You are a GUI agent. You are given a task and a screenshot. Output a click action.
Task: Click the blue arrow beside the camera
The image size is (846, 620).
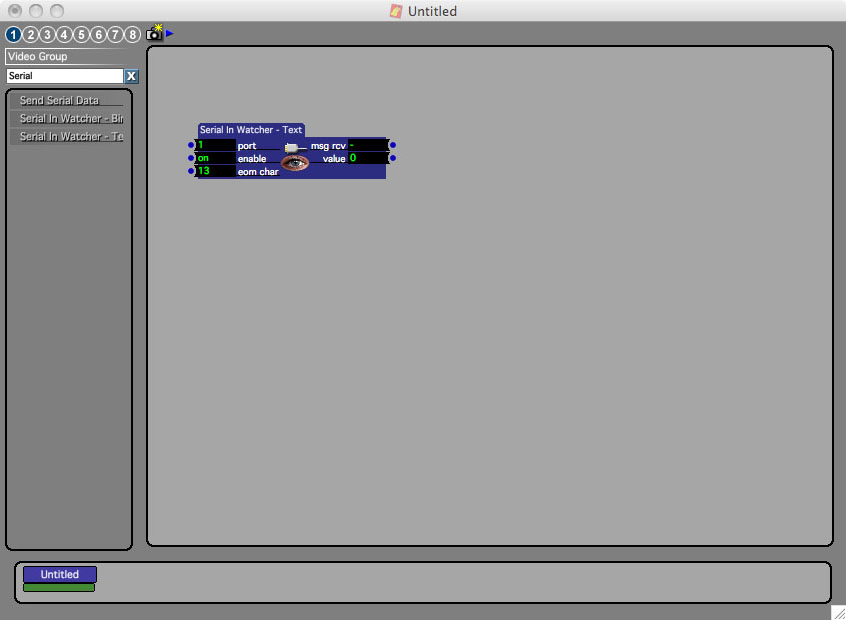tap(170, 33)
